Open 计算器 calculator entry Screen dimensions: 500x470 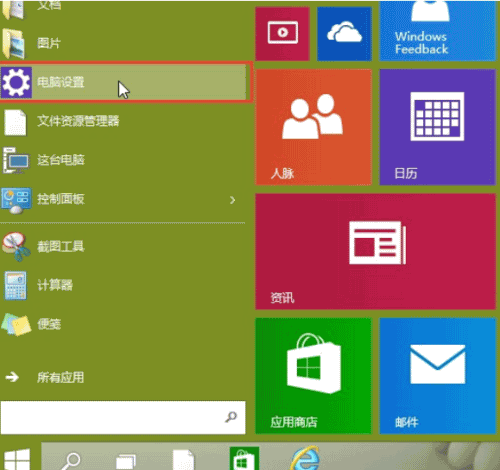(123, 285)
